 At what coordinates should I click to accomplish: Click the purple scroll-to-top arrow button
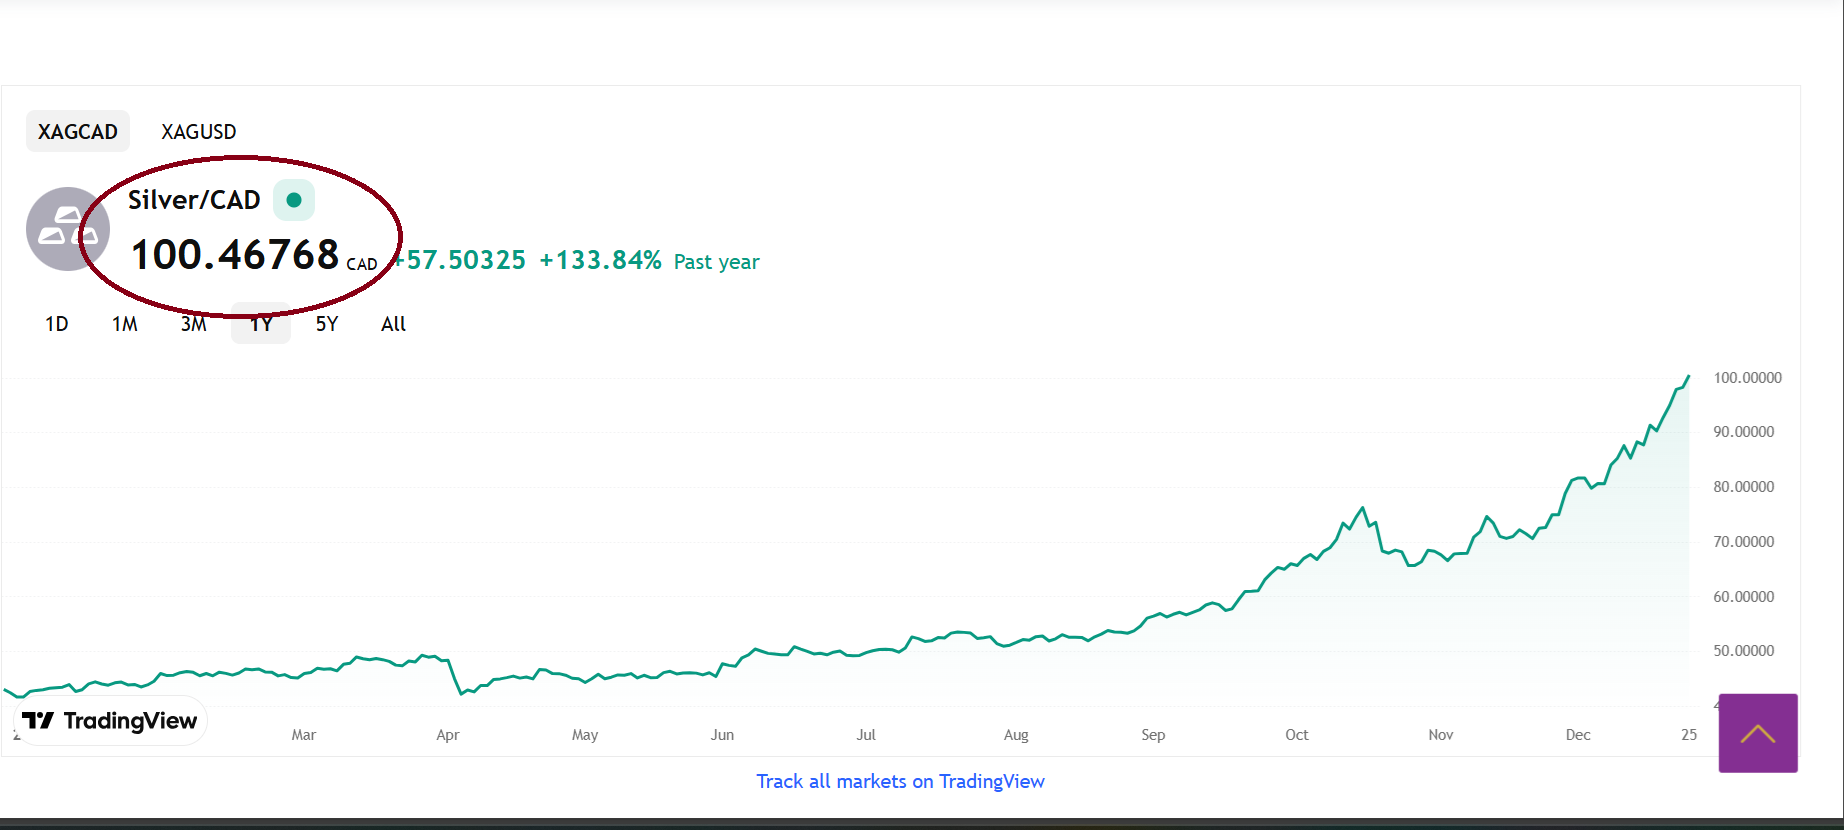(1757, 733)
